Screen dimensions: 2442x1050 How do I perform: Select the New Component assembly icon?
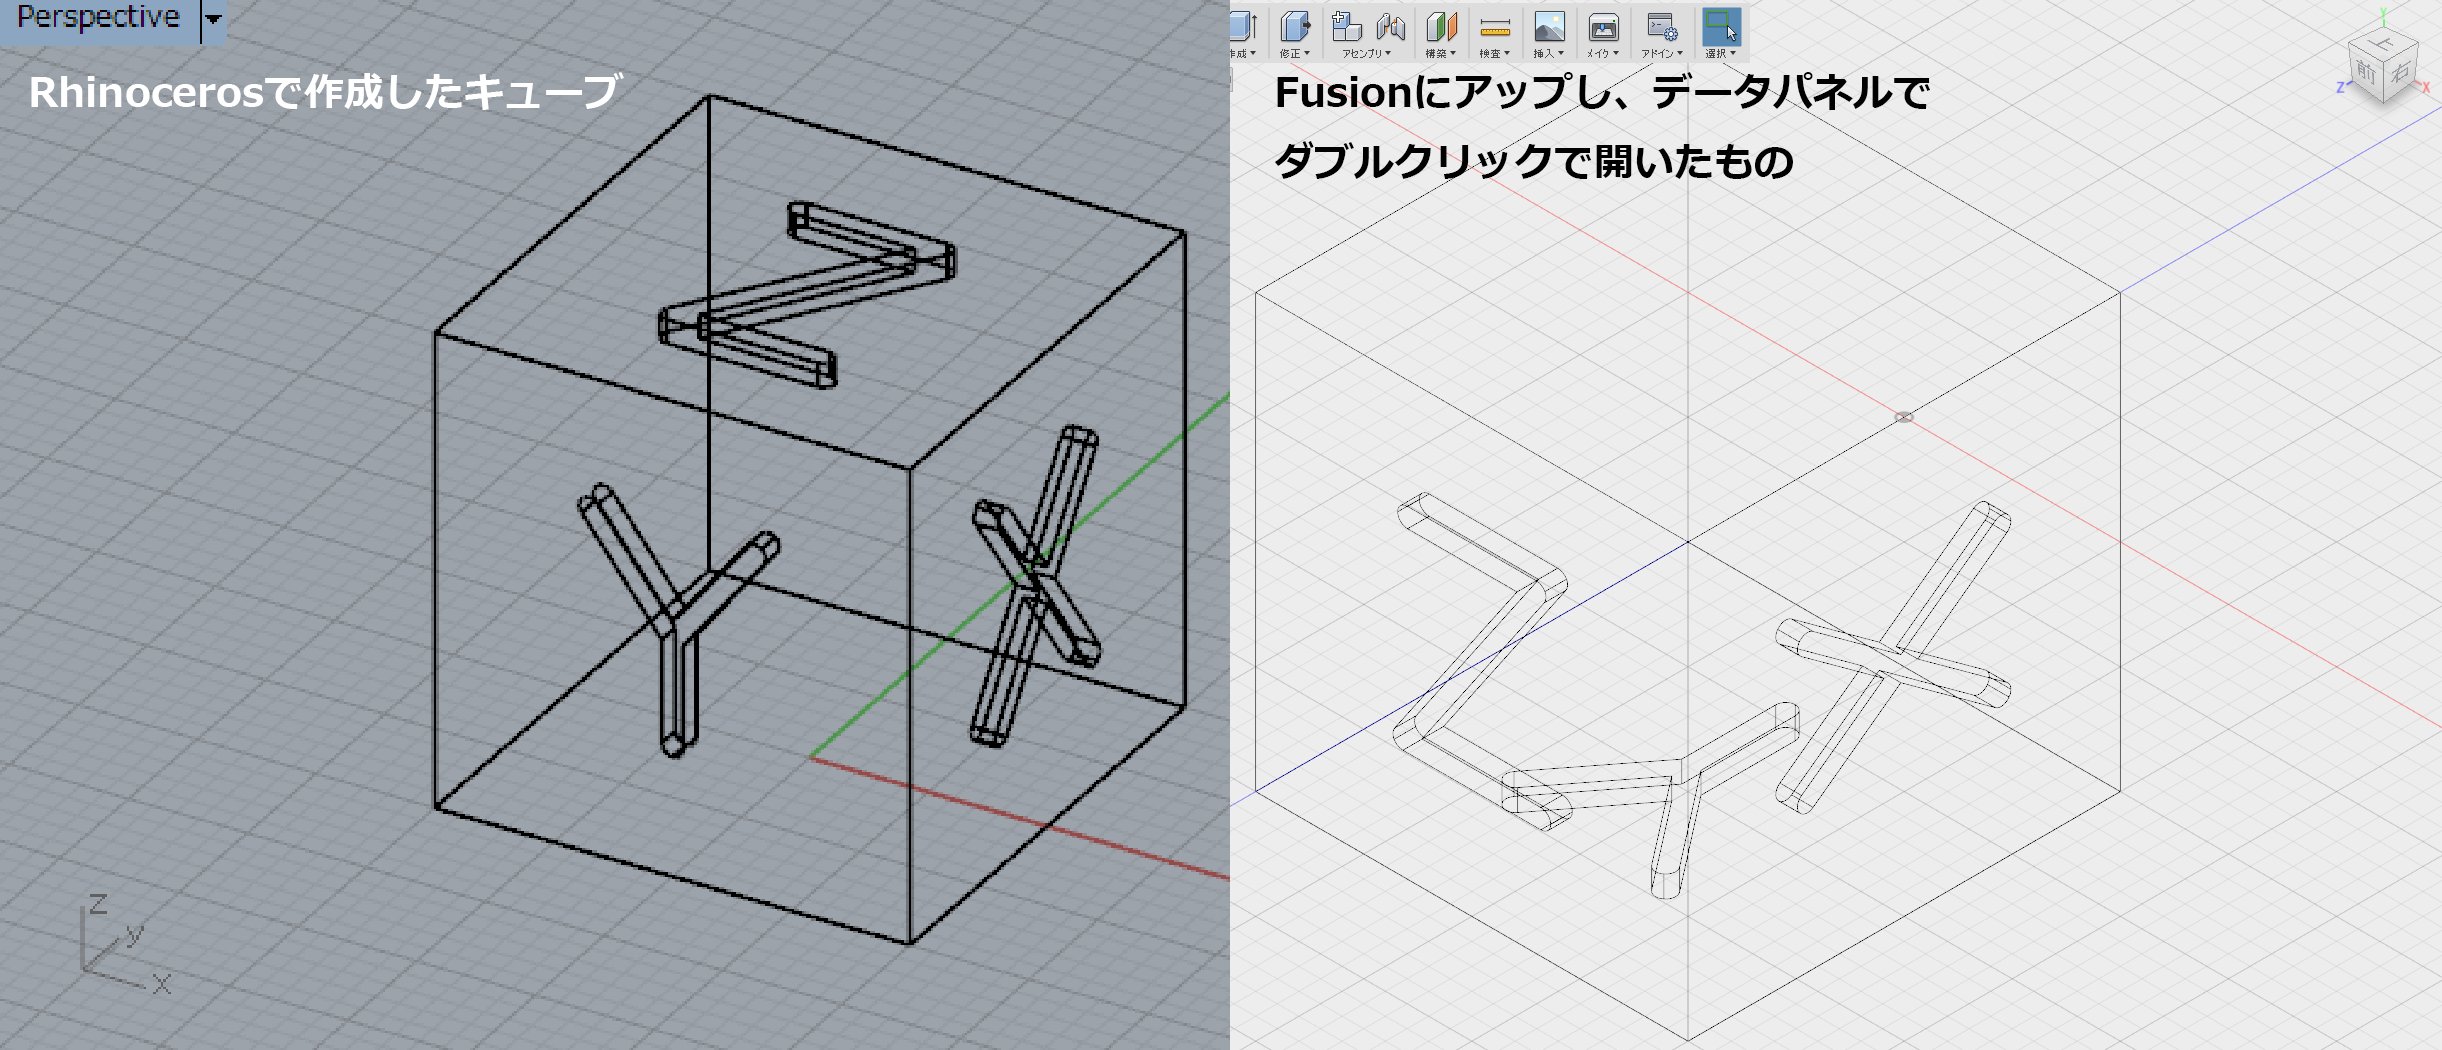click(1347, 26)
